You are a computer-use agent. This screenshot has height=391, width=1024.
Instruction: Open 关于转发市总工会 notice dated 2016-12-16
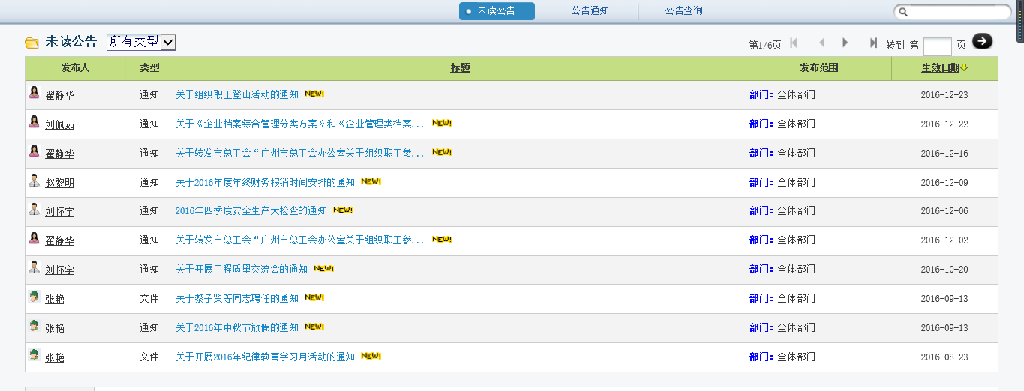[301, 153]
